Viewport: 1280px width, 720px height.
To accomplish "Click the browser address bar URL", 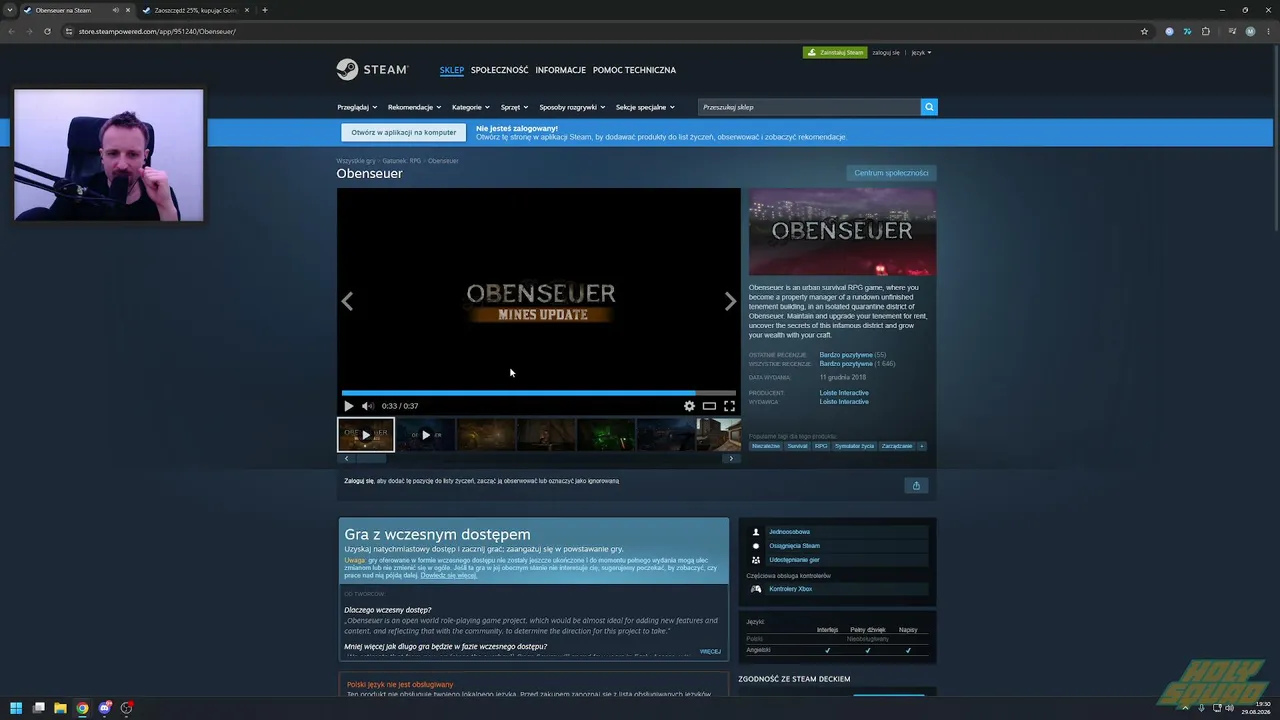I will pos(157,31).
